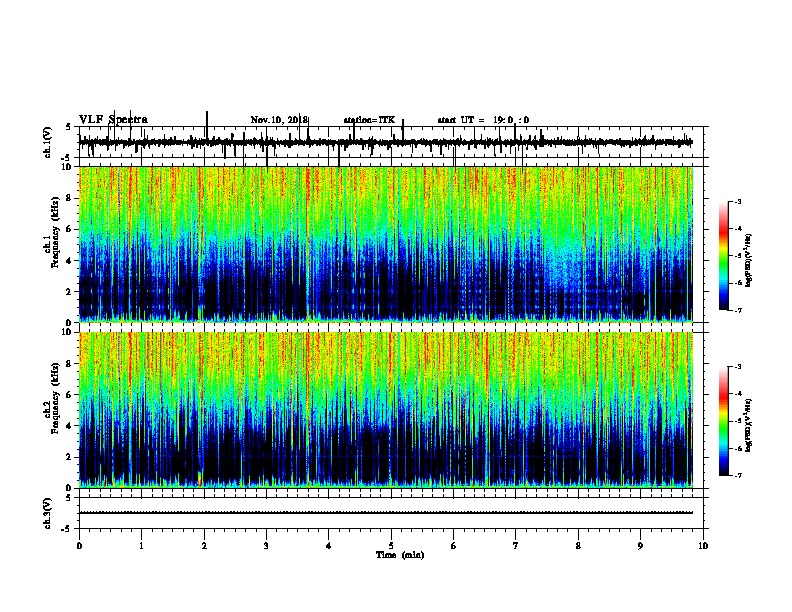Click the time axis tick label "5"
Screen dimensions: 792x612
[x=391, y=546]
